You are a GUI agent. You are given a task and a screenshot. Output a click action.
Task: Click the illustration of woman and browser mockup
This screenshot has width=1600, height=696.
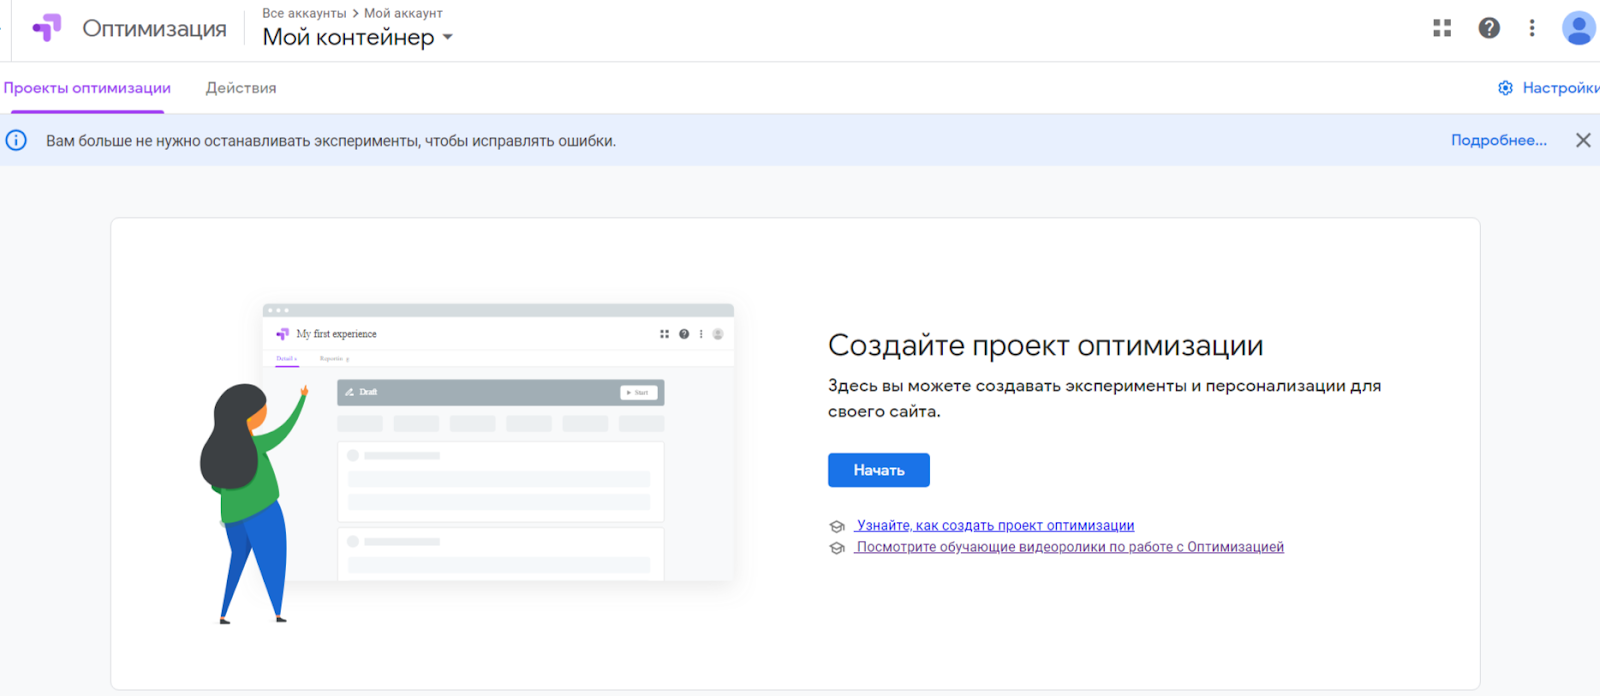tap(467, 464)
